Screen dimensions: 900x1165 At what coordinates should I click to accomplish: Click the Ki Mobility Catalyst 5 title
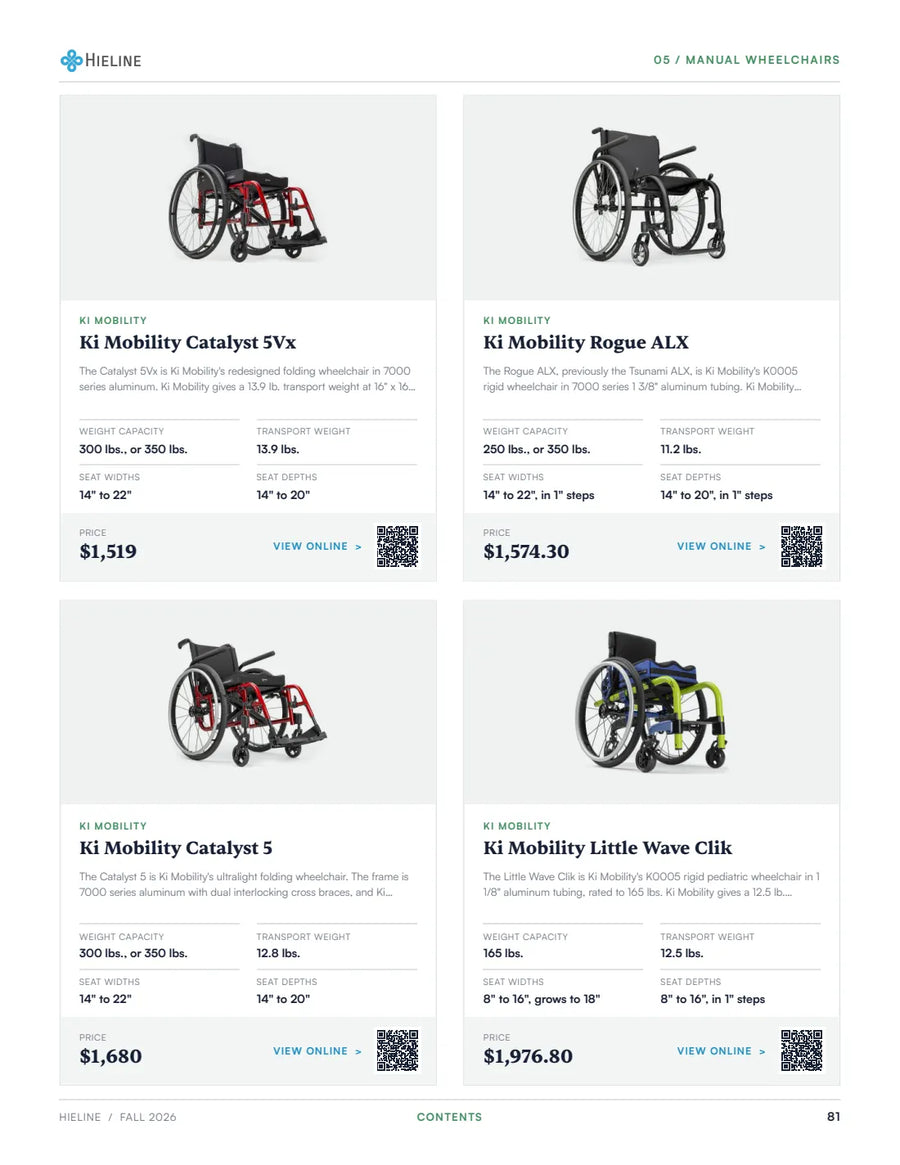click(175, 848)
